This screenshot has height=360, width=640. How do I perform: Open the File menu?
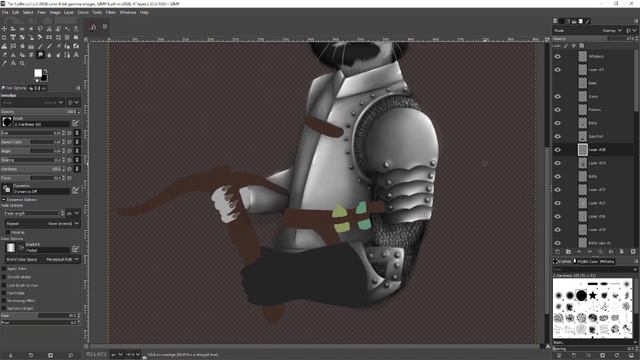coord(5,12)
